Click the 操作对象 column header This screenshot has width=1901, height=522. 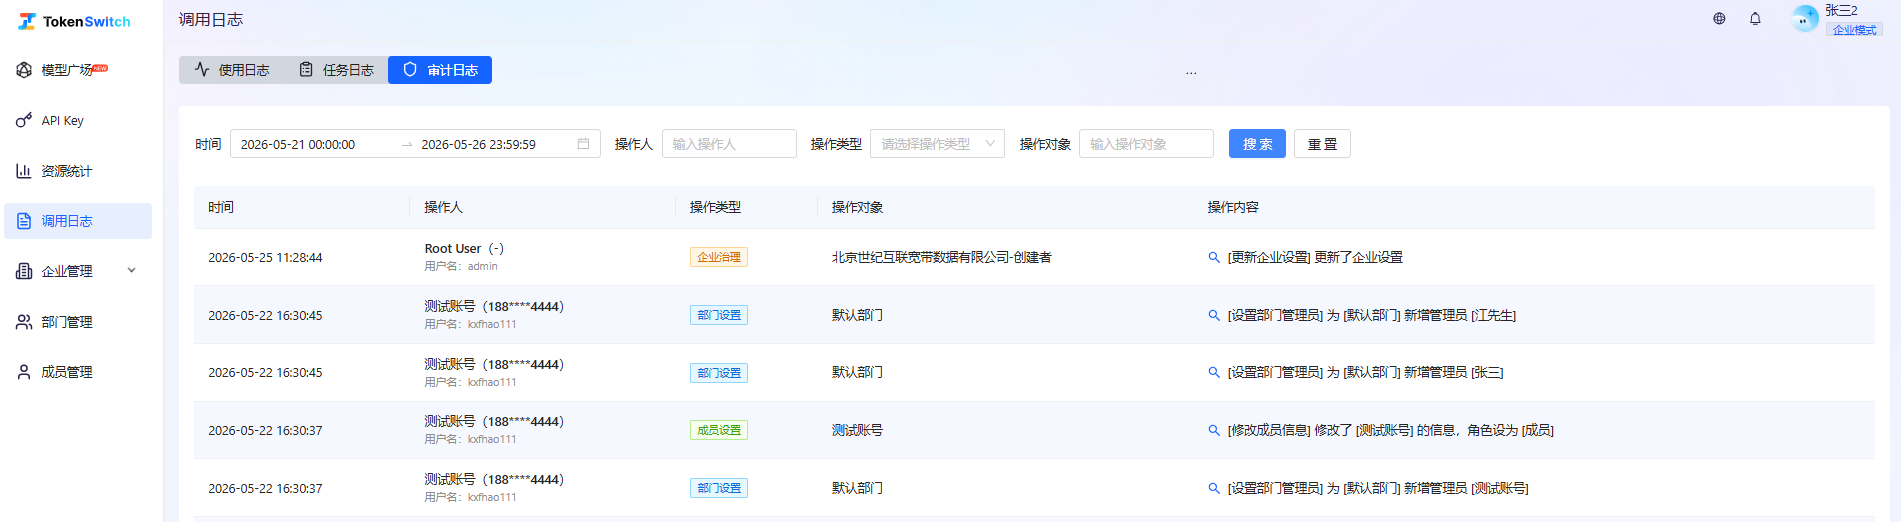click(857, 207)
